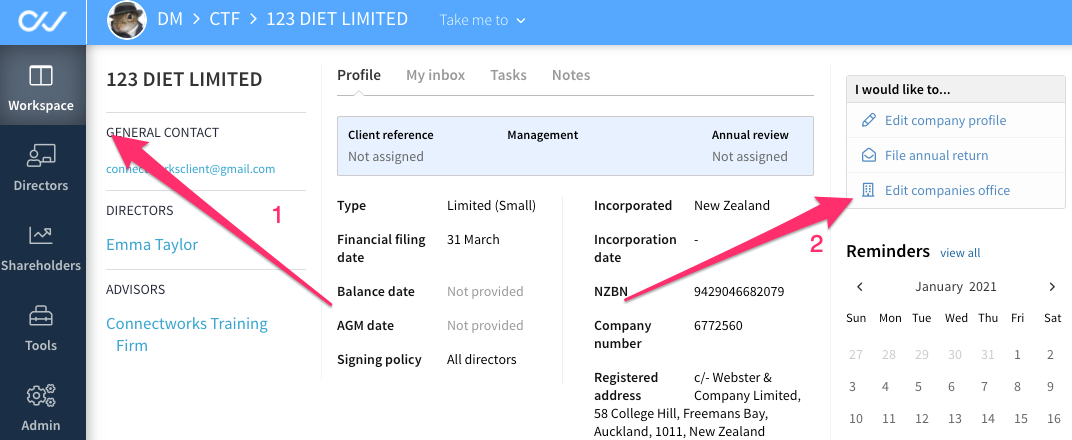
Task: Open the Take me to dropdown
Action: 482,20
